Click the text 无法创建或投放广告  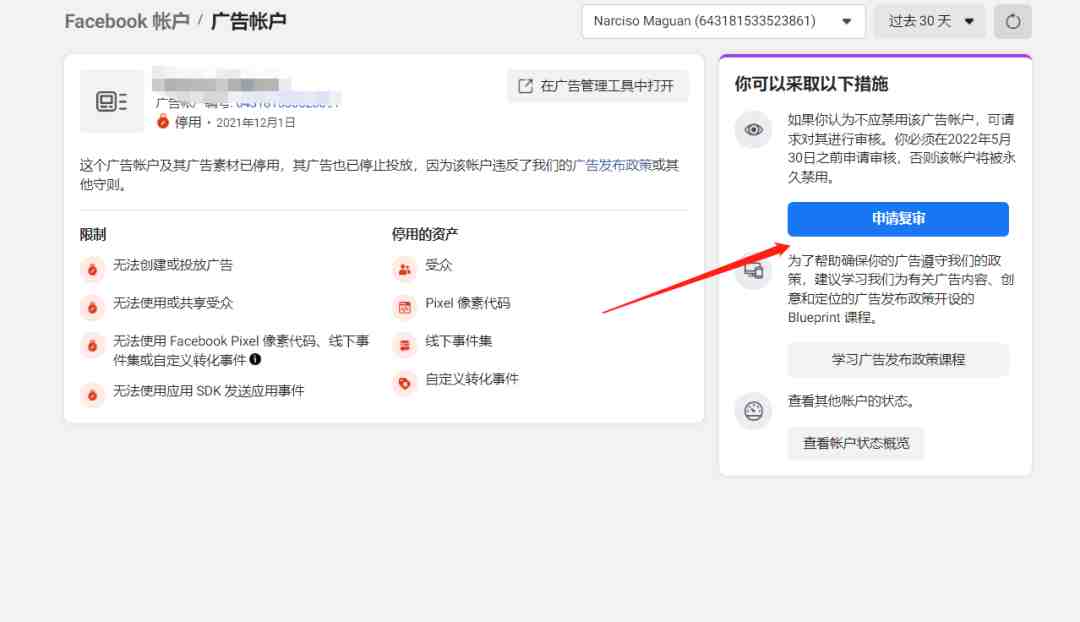[x=173, y=265]
